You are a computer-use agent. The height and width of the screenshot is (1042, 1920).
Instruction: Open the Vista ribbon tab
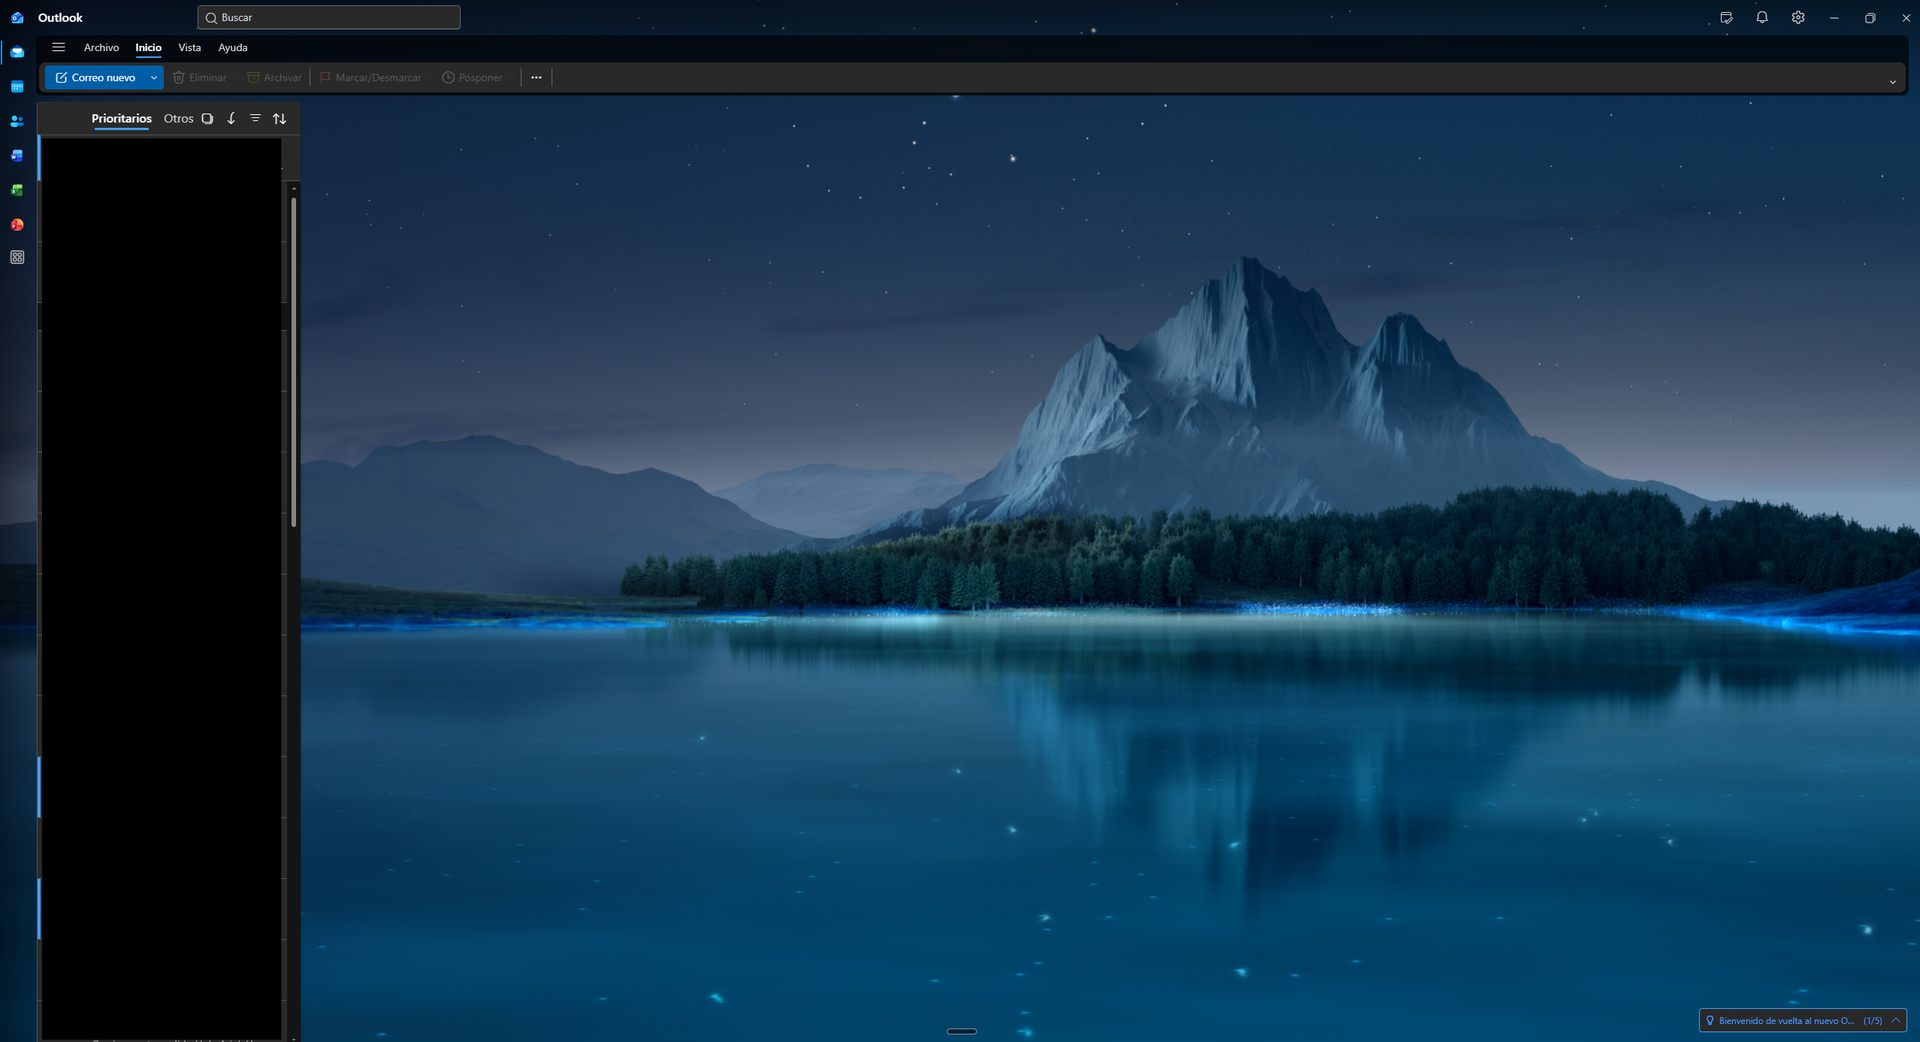pos(189,48)
